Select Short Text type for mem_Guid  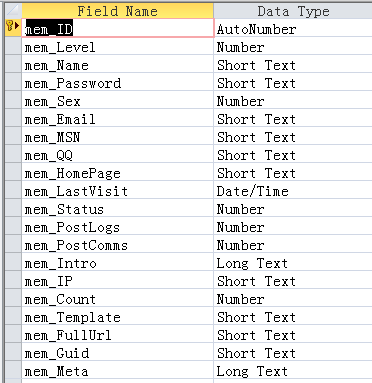pyautogui.click(x=293, y=353)
